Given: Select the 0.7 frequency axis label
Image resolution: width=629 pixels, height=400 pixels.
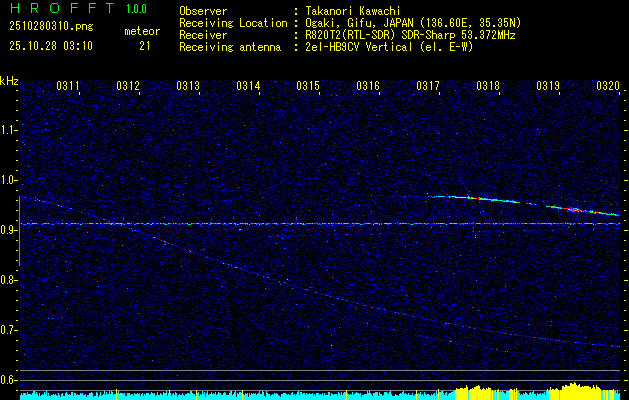Looking at the screenshot, I should tap(9, 330).
